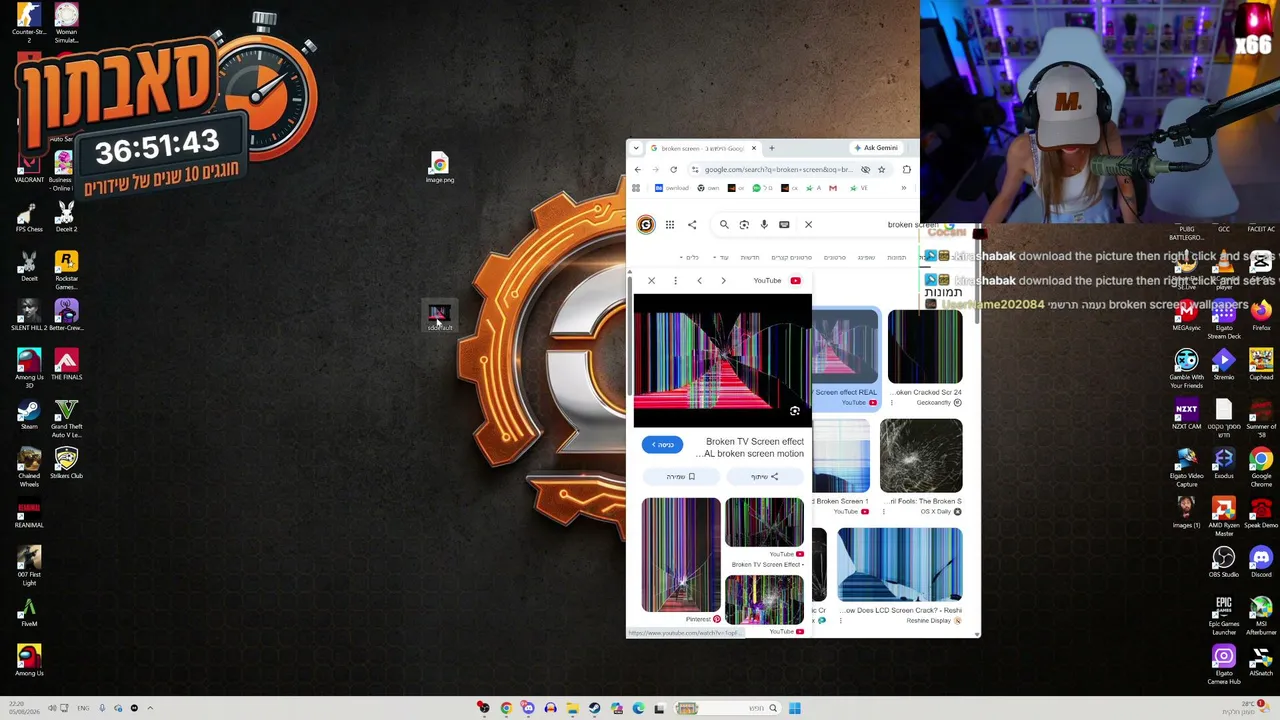Viewport: 1280px width, 720px height.
Task: Open the Cuphead desktop shortcut
Action: 1261,364
